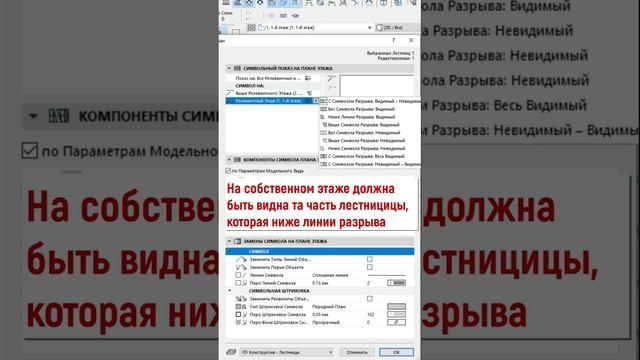The image size is (640, 360).
Task: Click the stair symbol icon on 'Выше релевантного этажа' row
Action: 309,93
